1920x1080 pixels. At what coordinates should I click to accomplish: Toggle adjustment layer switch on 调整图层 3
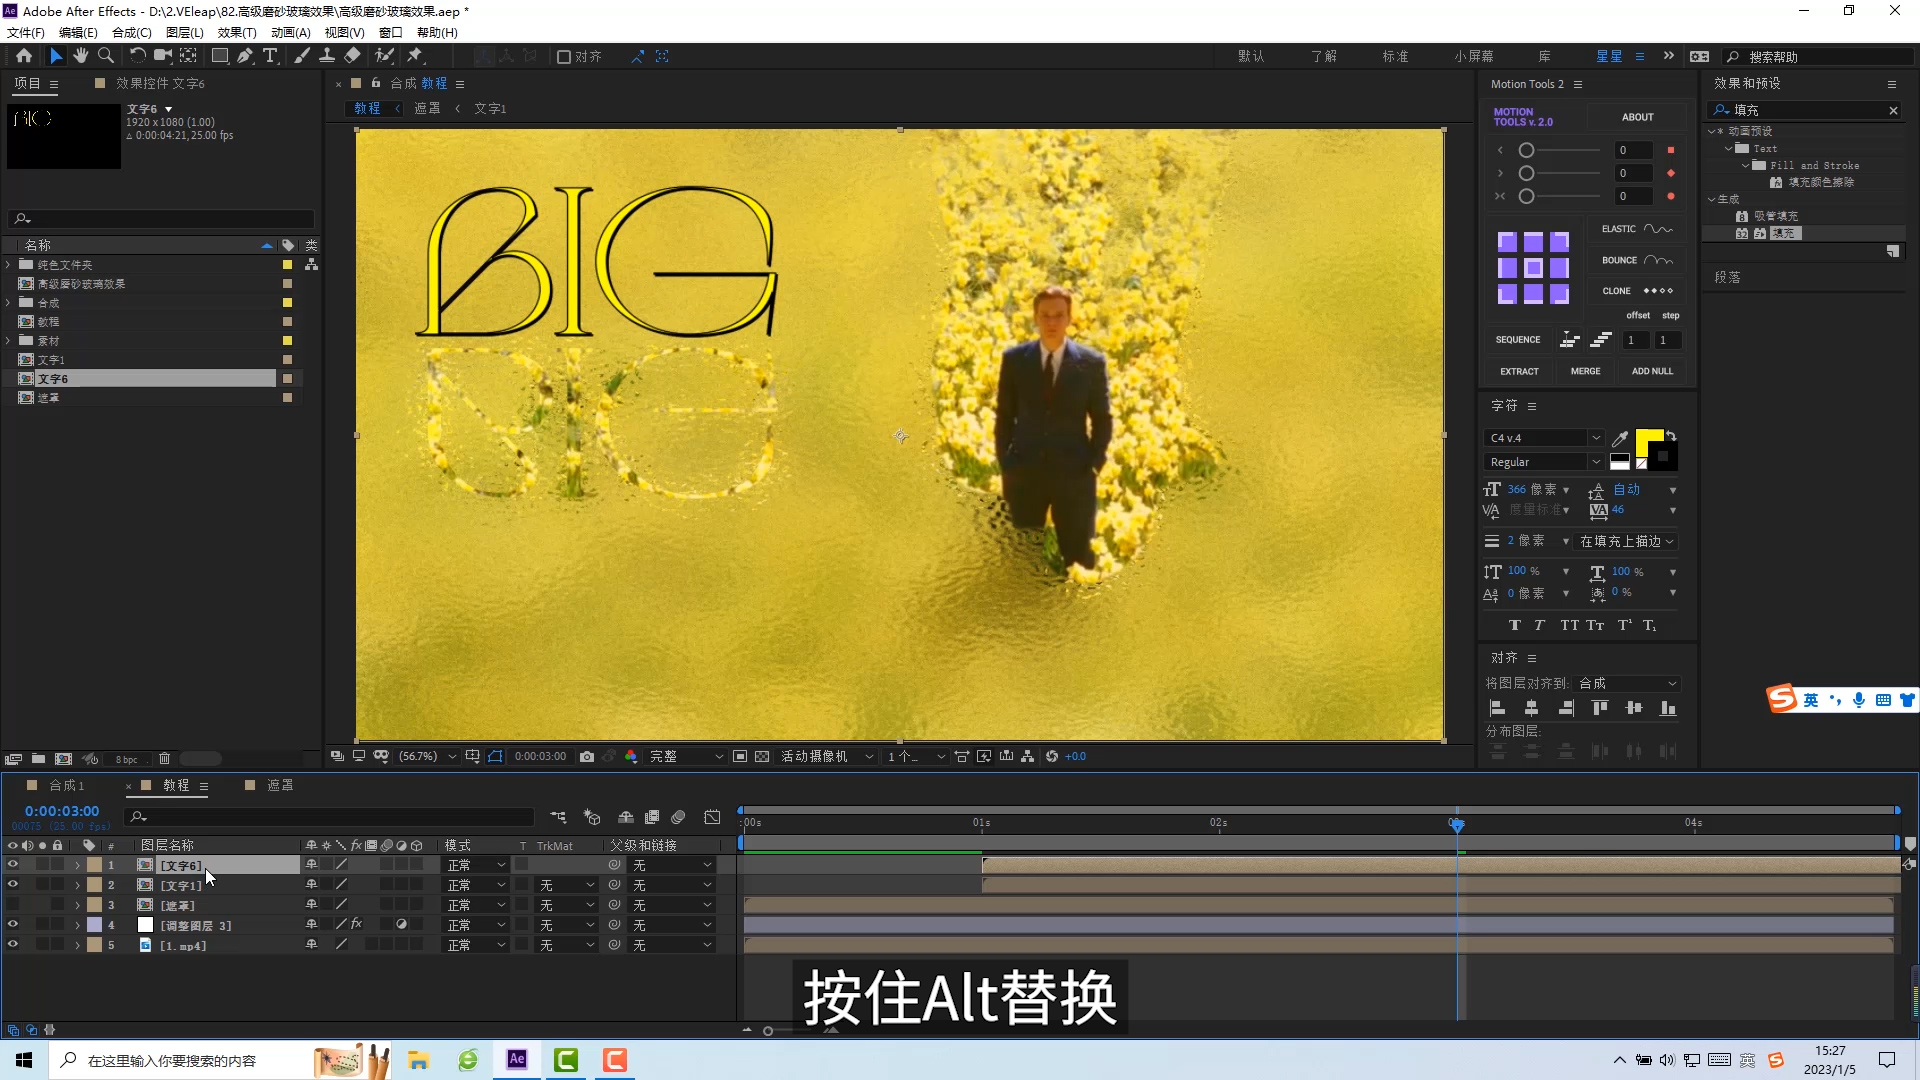click(x=401, y=924)
